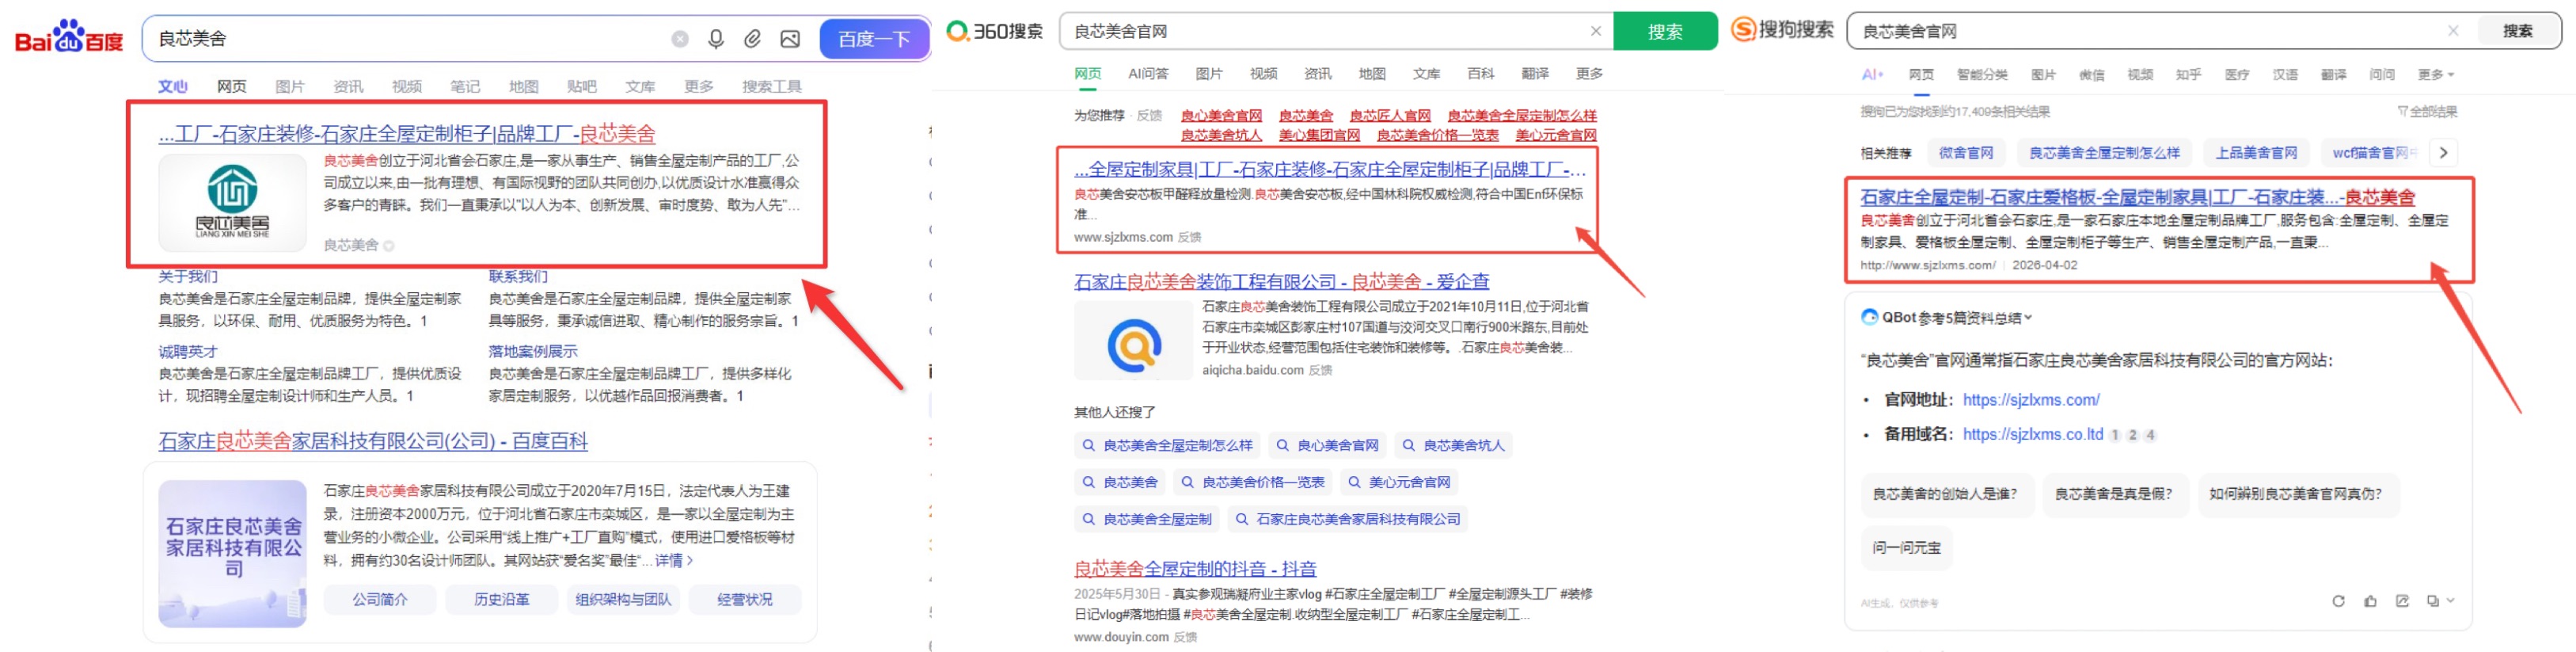Click citation badge 1 after the backup domain

point(2115,435)
